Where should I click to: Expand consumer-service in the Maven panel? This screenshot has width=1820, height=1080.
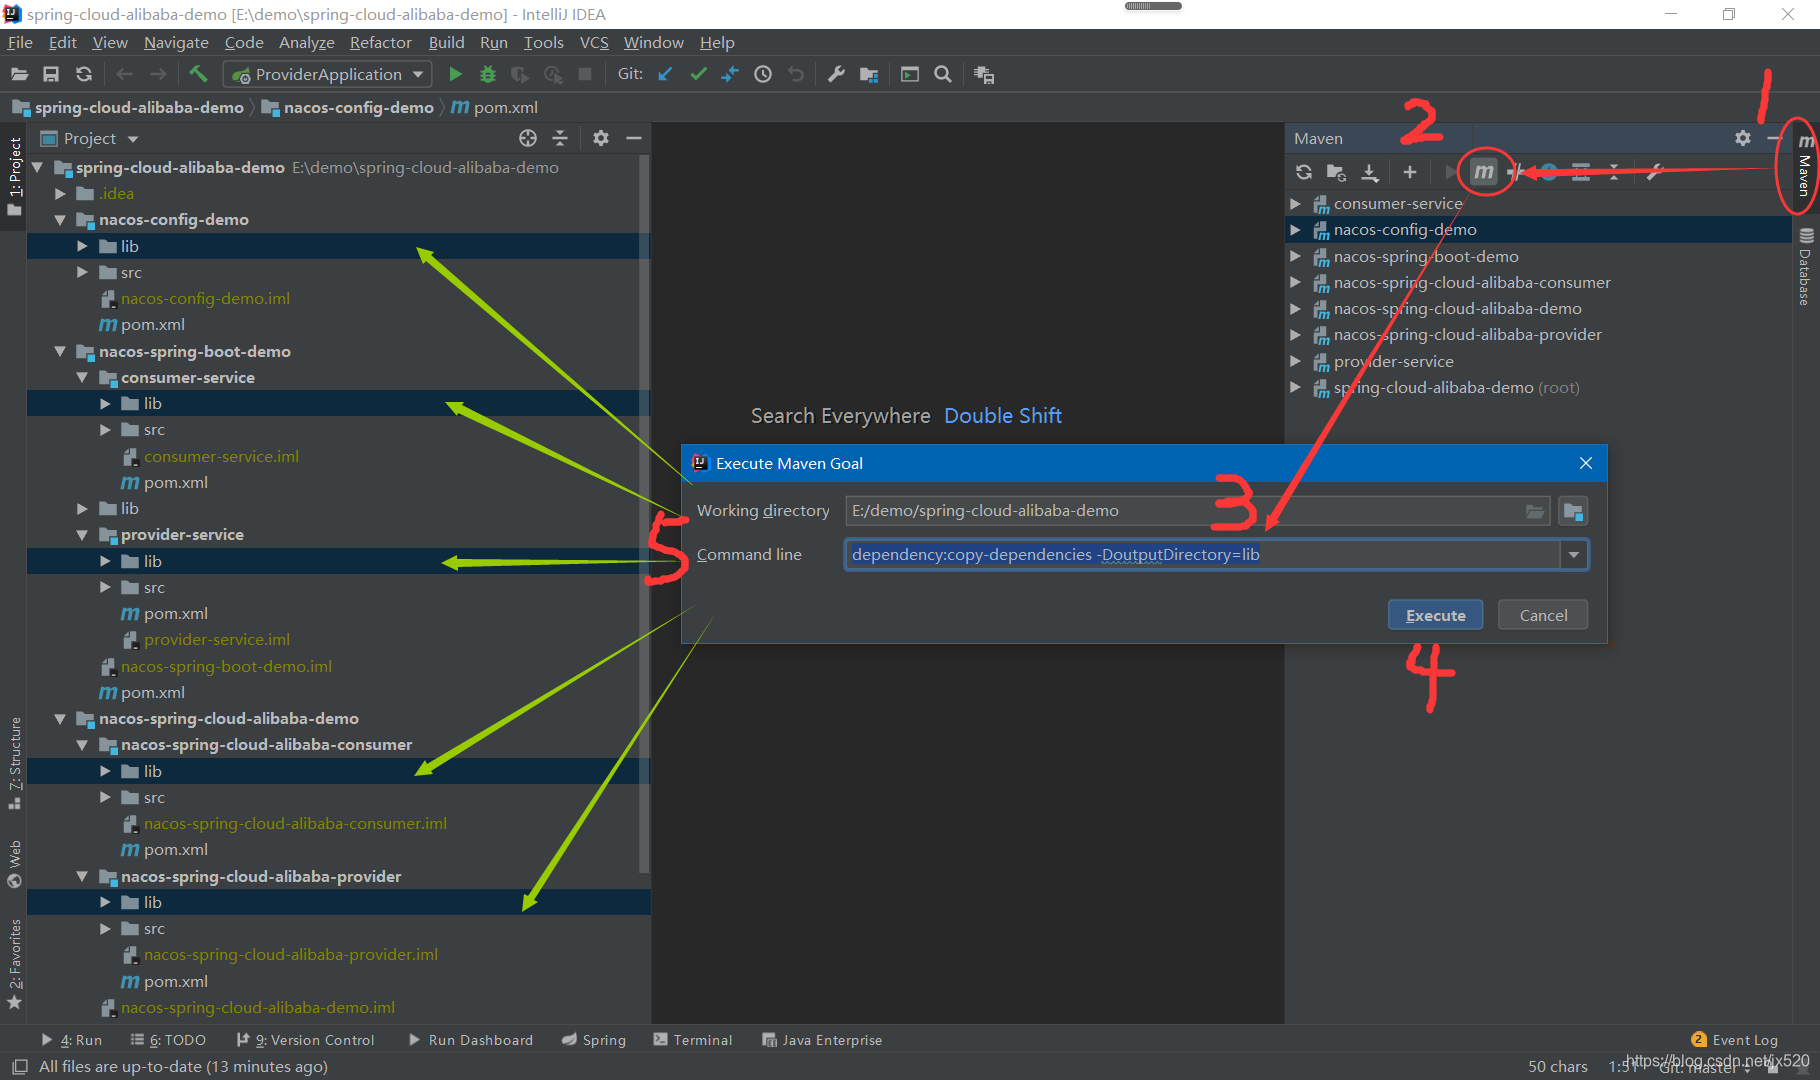tap(1295, 203)
